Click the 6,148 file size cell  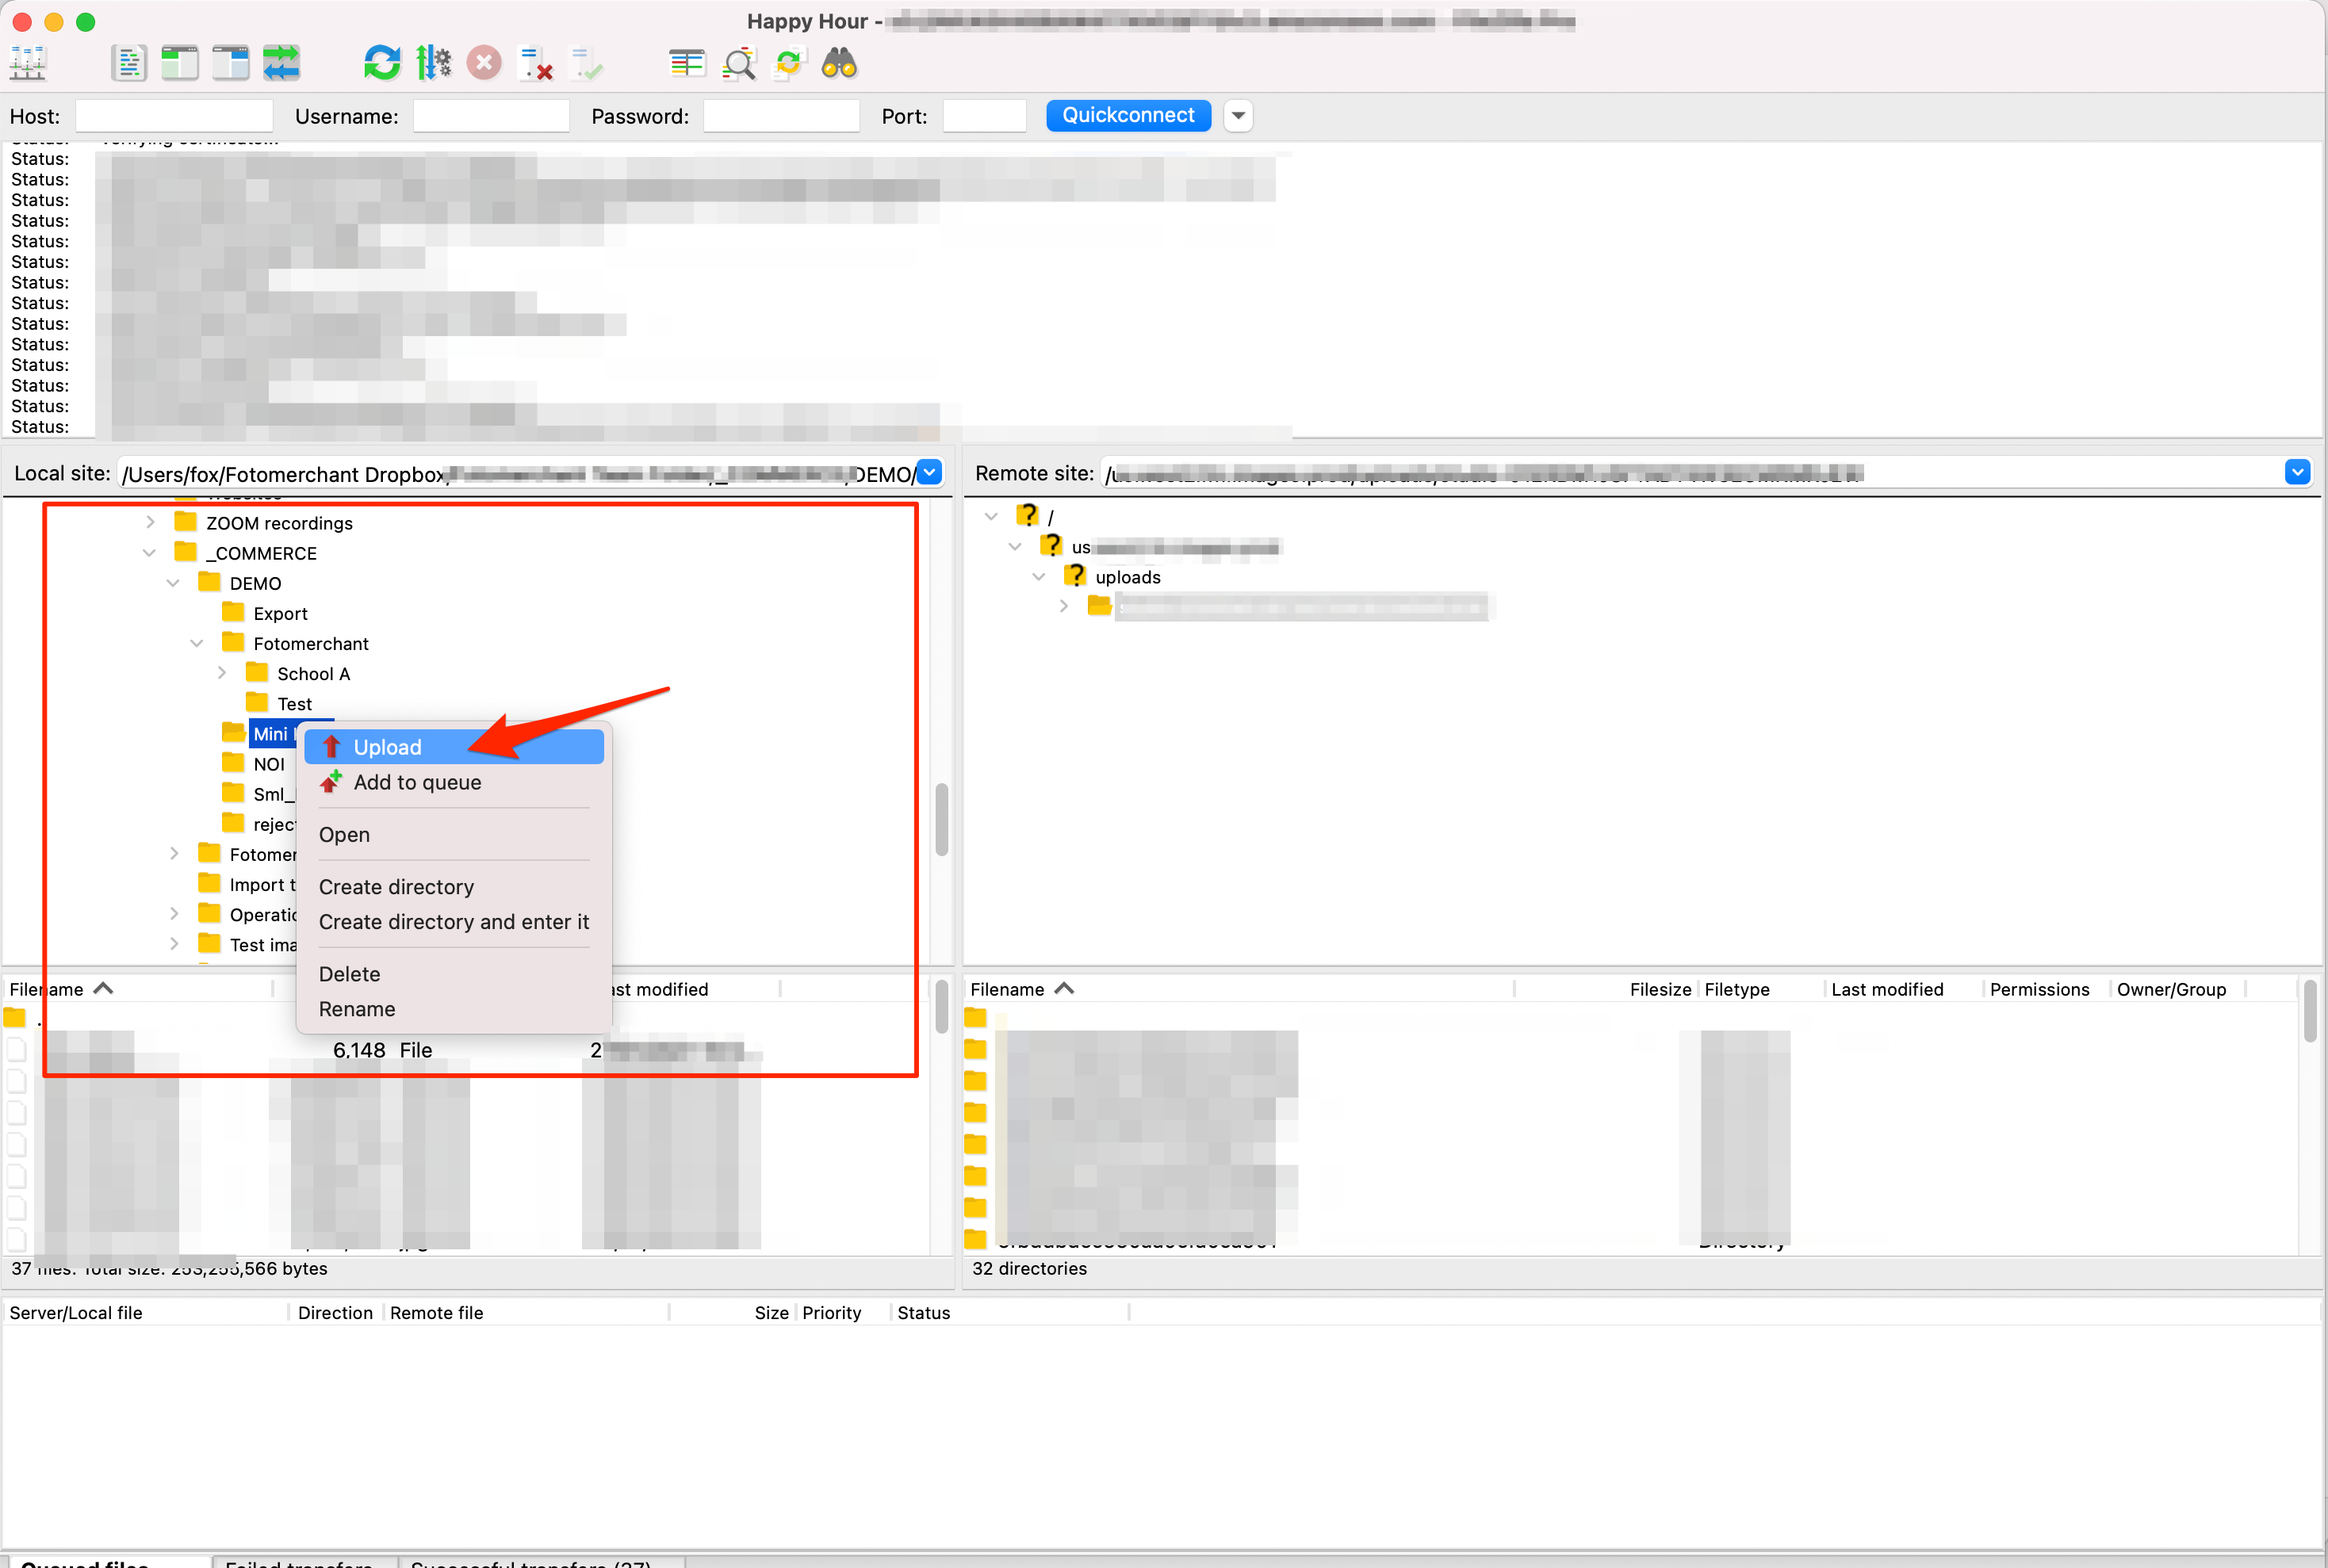[359, 1050]
